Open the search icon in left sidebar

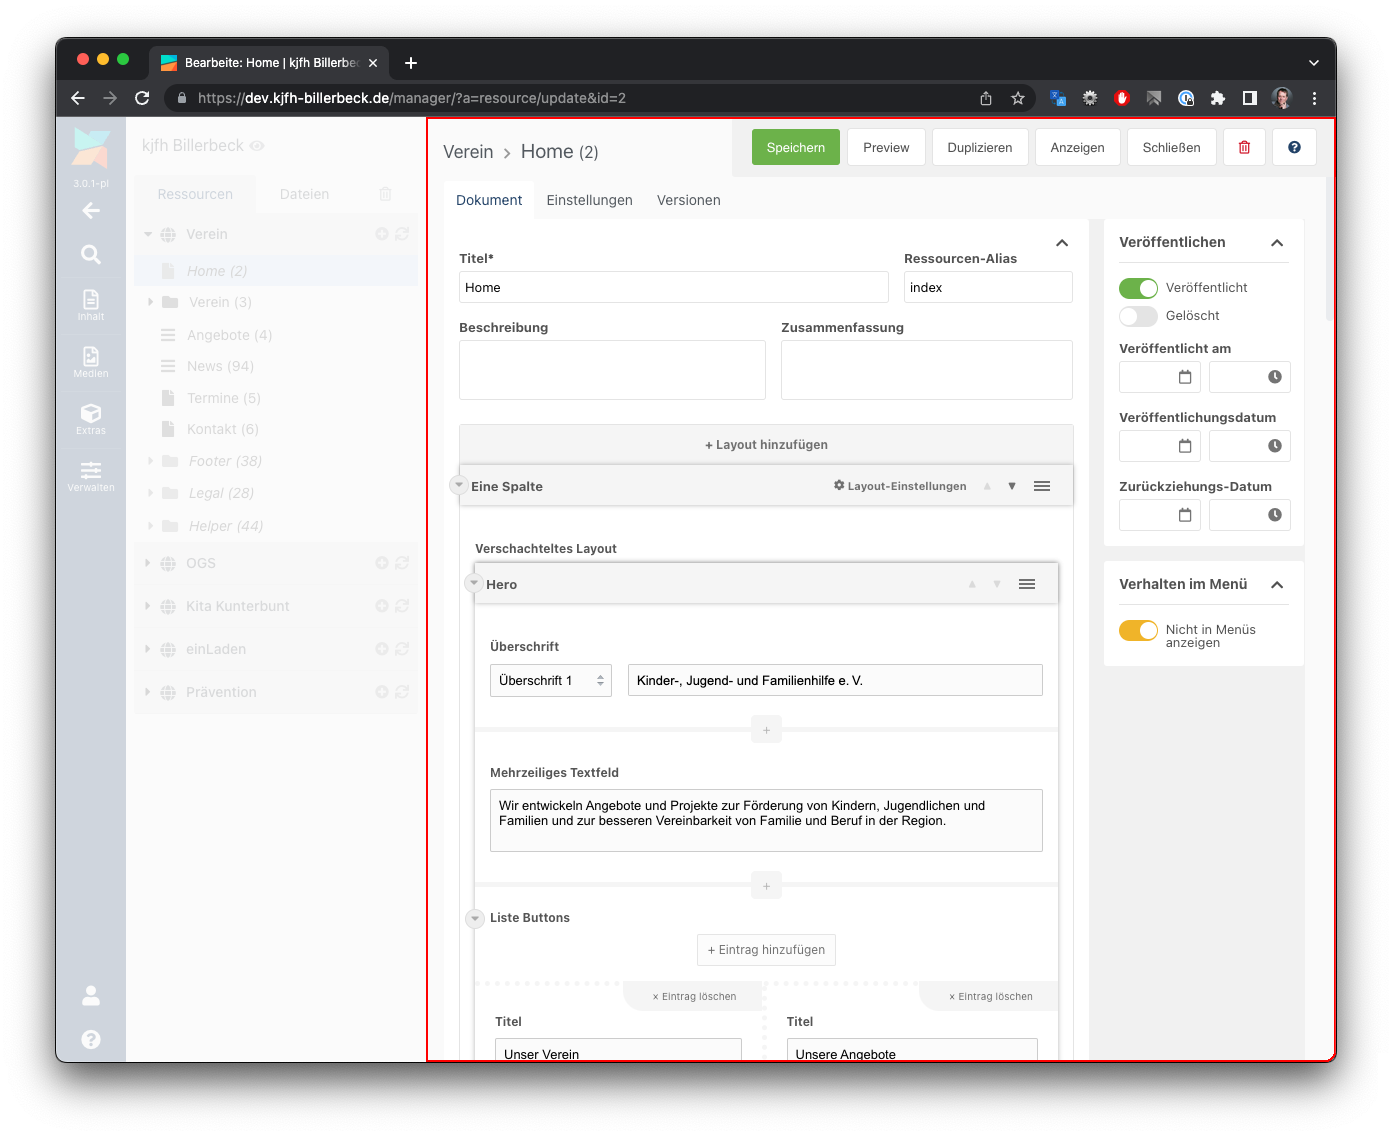(91, 255)
